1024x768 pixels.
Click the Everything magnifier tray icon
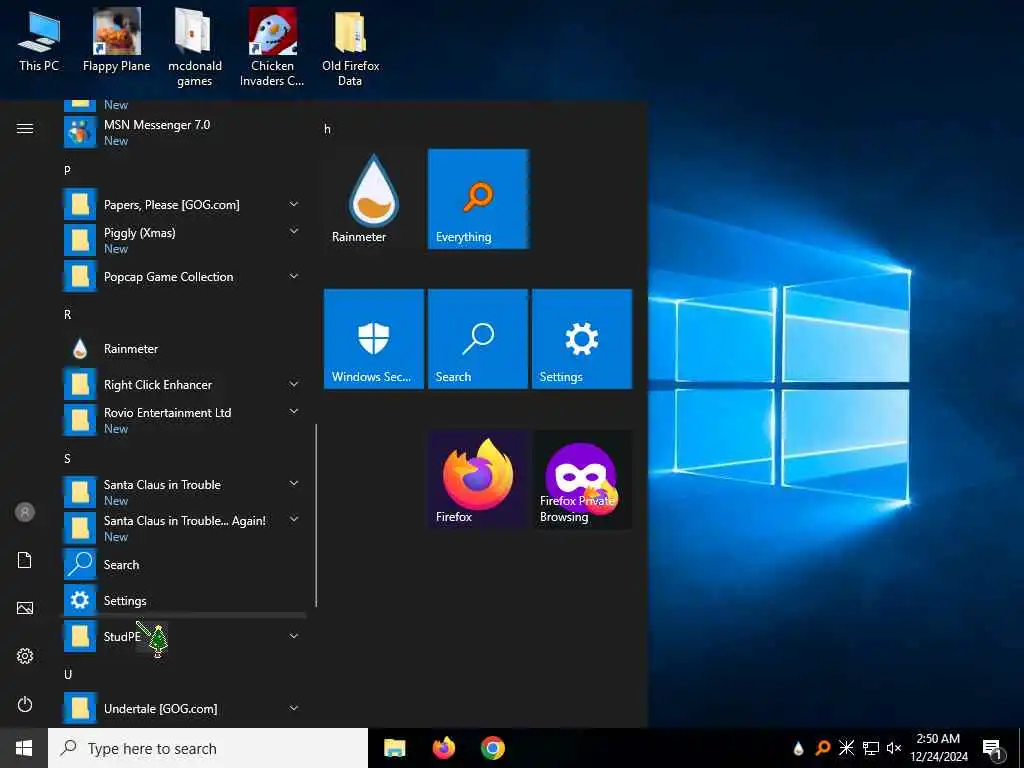click(x=822, y=748)
